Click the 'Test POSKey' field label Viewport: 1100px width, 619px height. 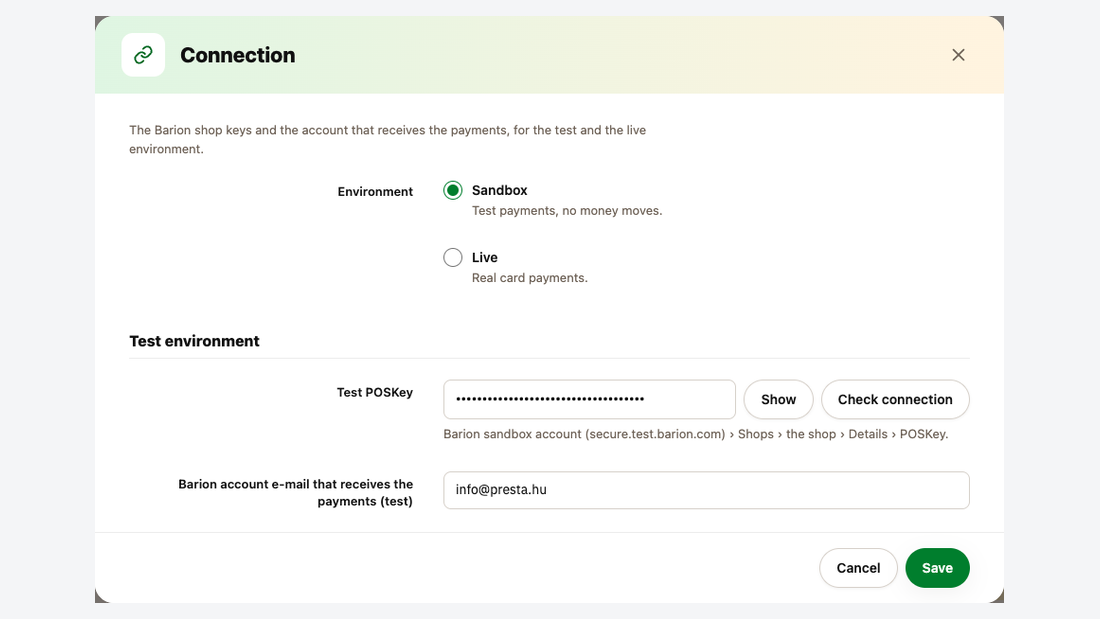click(375, 392)
